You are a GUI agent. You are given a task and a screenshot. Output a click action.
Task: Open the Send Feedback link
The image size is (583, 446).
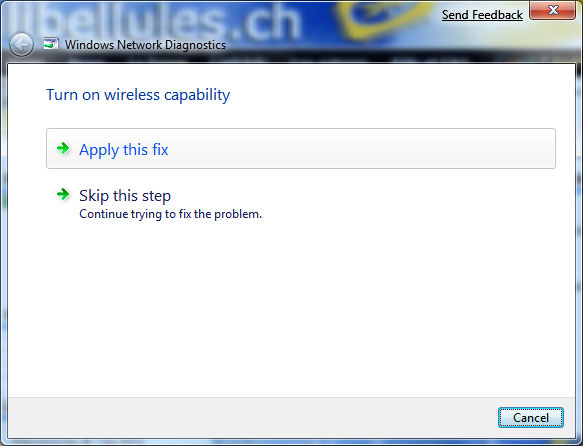482,15
